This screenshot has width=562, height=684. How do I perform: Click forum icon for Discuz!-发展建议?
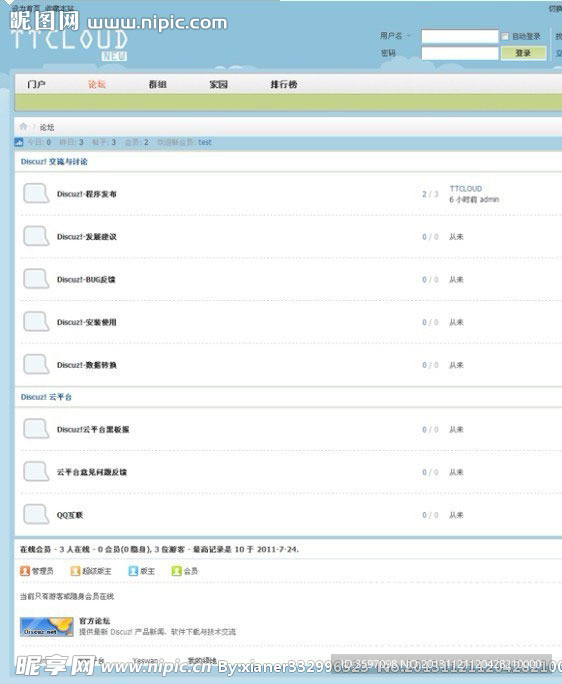coord(36,236)
